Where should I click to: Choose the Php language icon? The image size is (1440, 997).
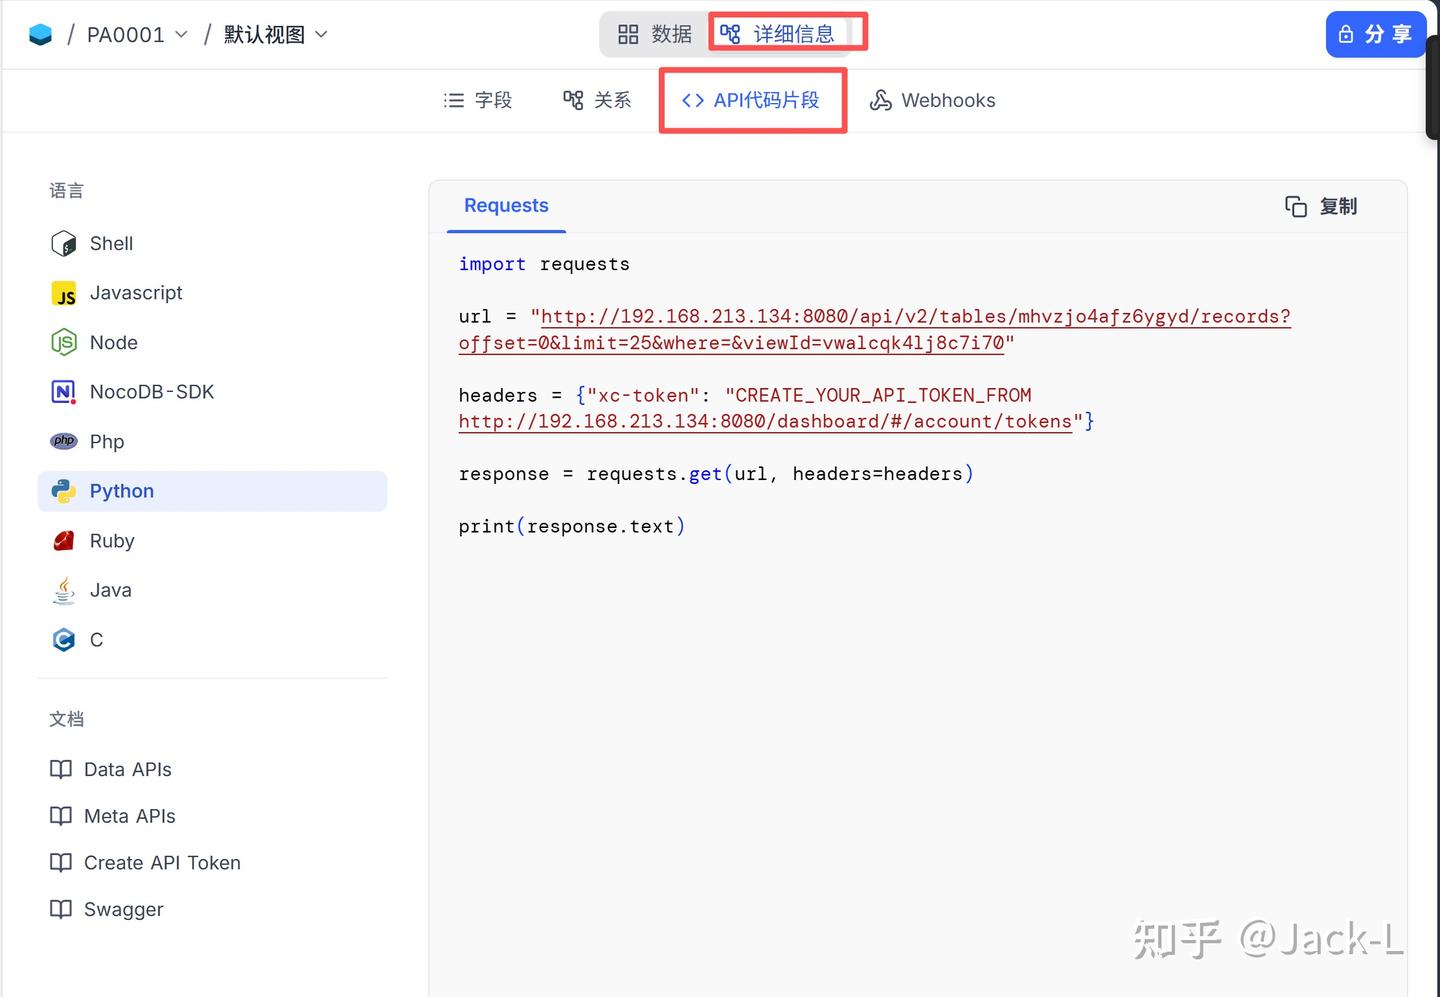(x=63, y=441)
